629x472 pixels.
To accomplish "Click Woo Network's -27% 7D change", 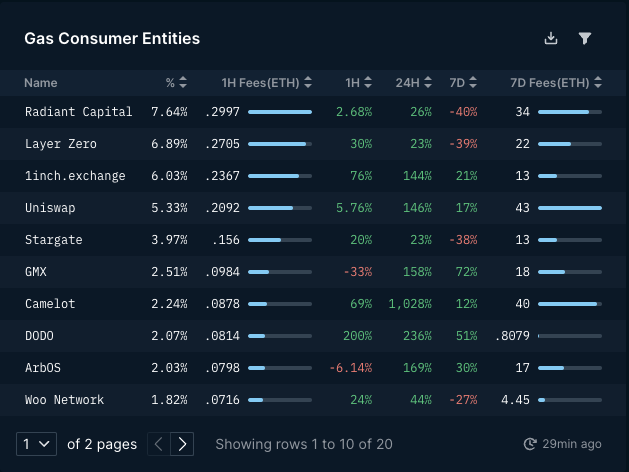I will 463,400.
